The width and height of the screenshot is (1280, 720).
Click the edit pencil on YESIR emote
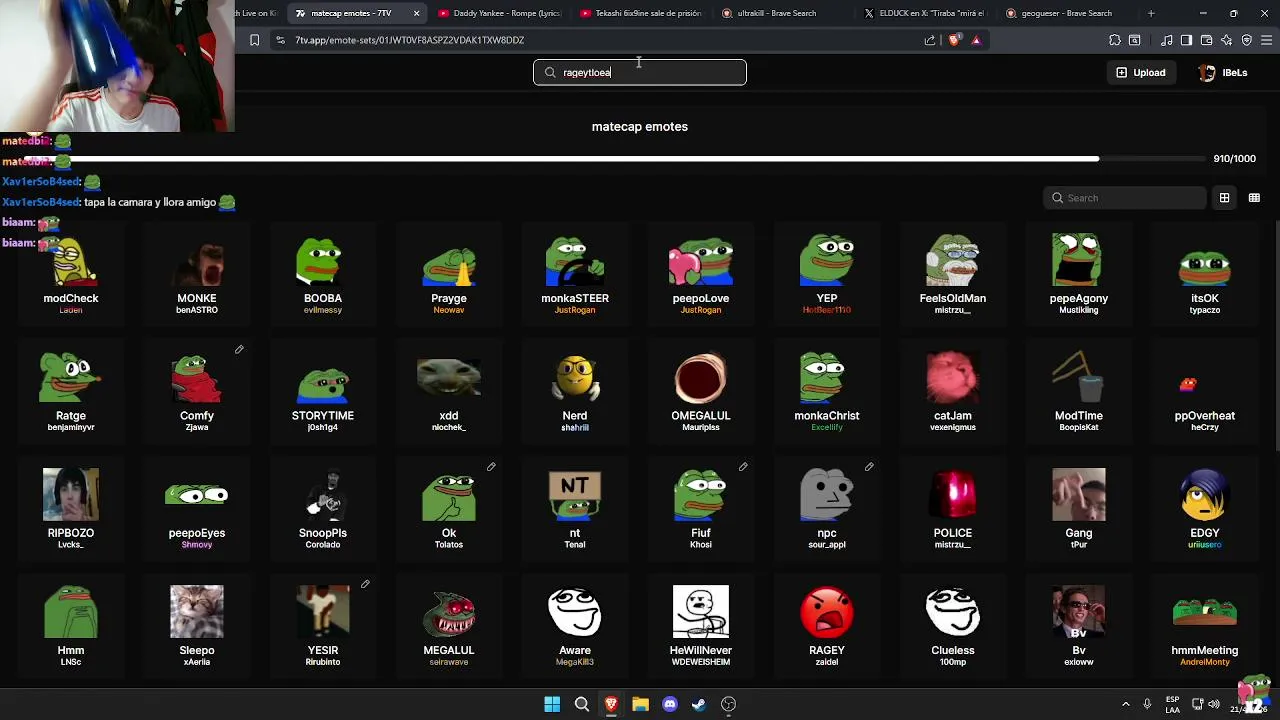click(365, 583)
